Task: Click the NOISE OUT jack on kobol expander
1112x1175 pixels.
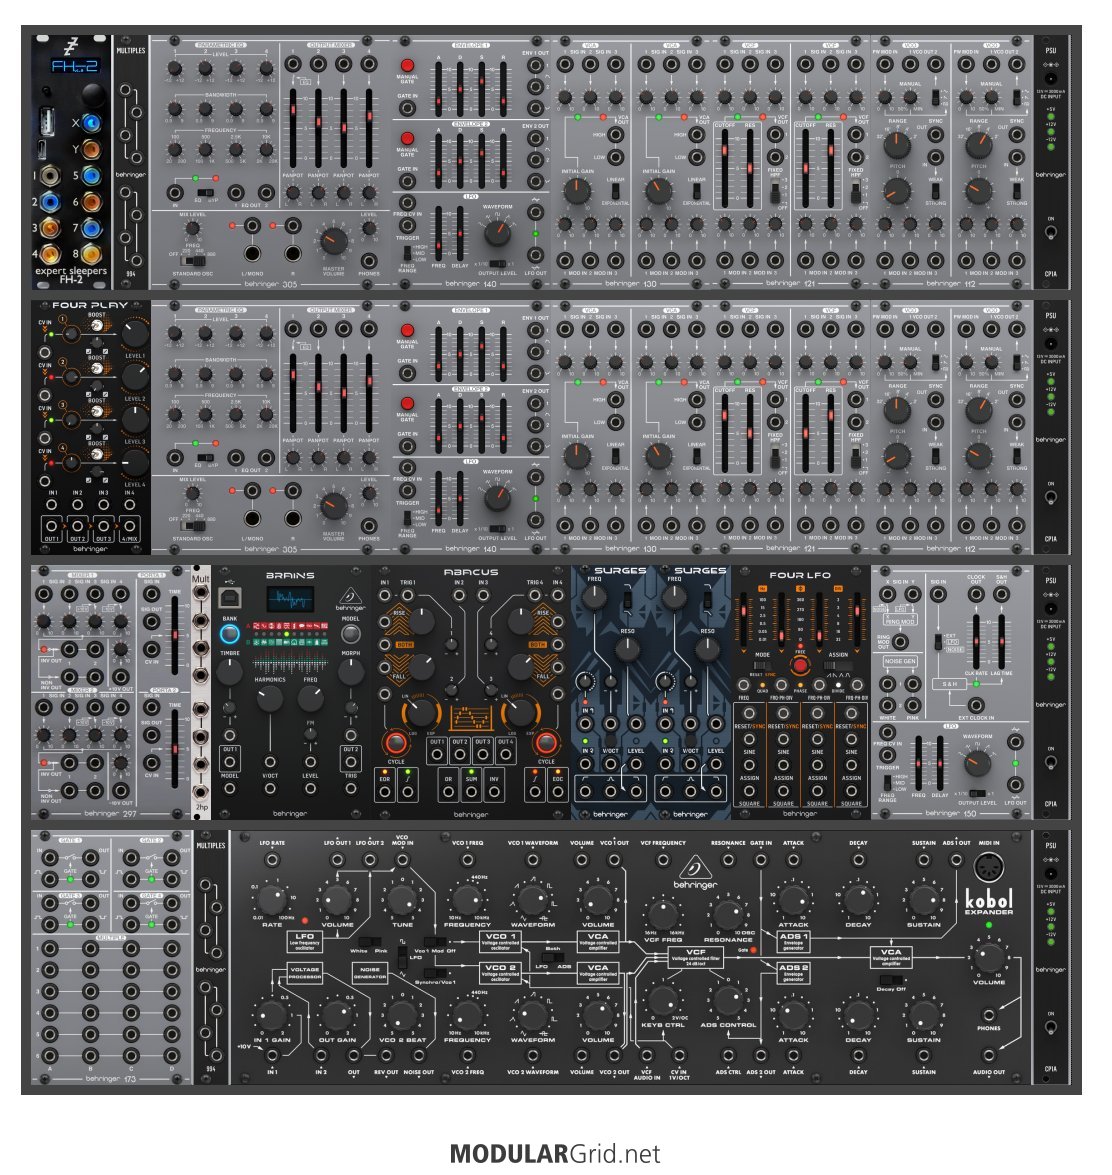Action: pyautogui.click(x=418, y=1056)
